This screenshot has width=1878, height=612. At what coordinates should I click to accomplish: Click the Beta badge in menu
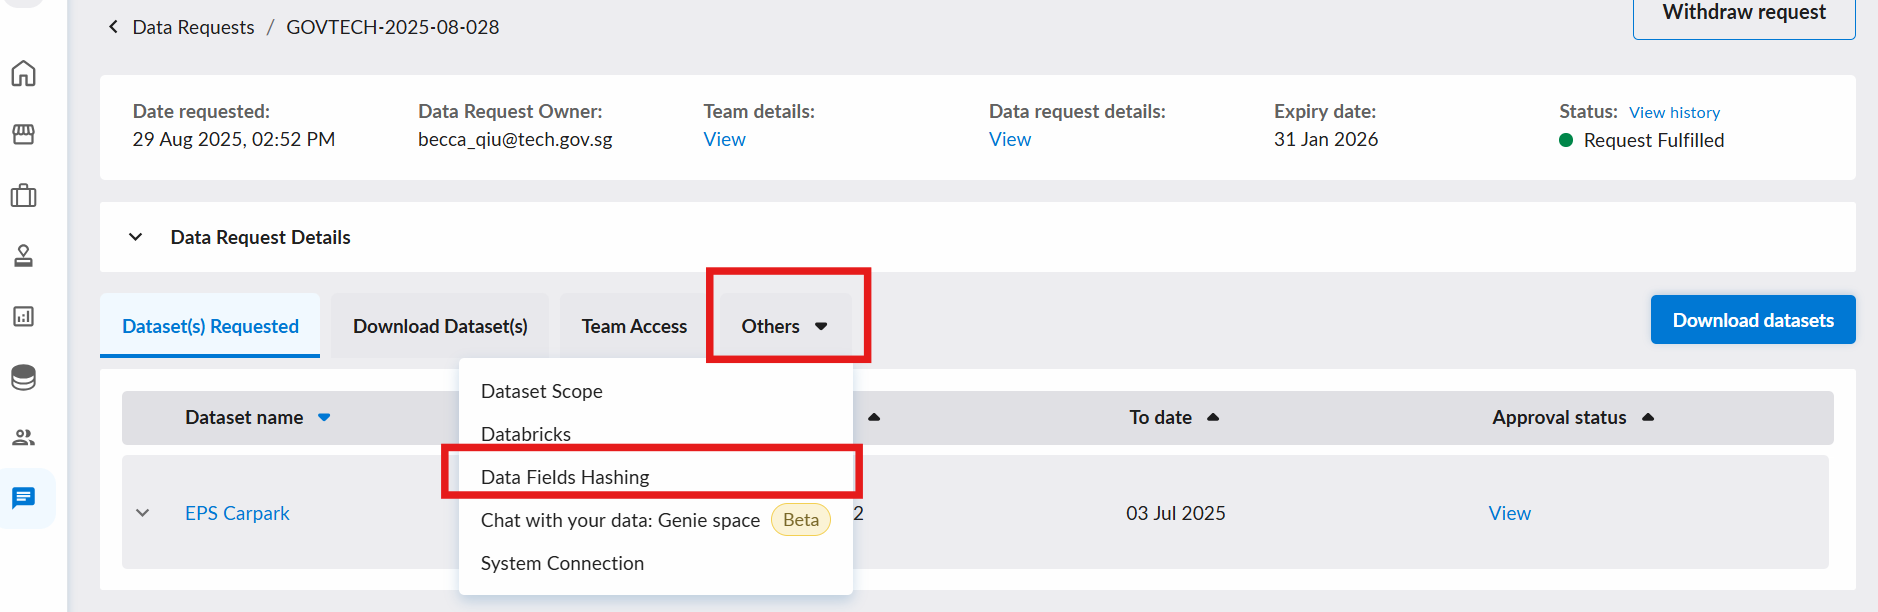pos(801,520)
